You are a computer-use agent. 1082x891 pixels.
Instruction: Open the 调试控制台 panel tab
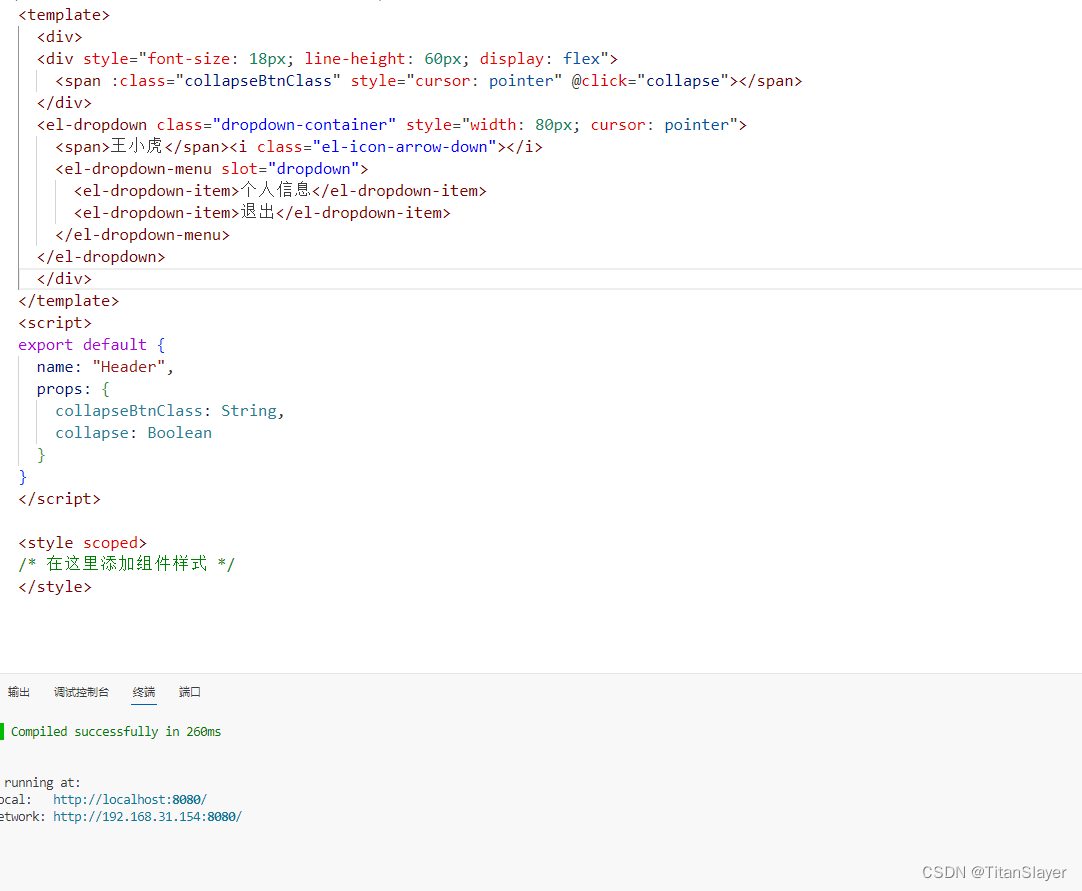(x=81, y=692)
